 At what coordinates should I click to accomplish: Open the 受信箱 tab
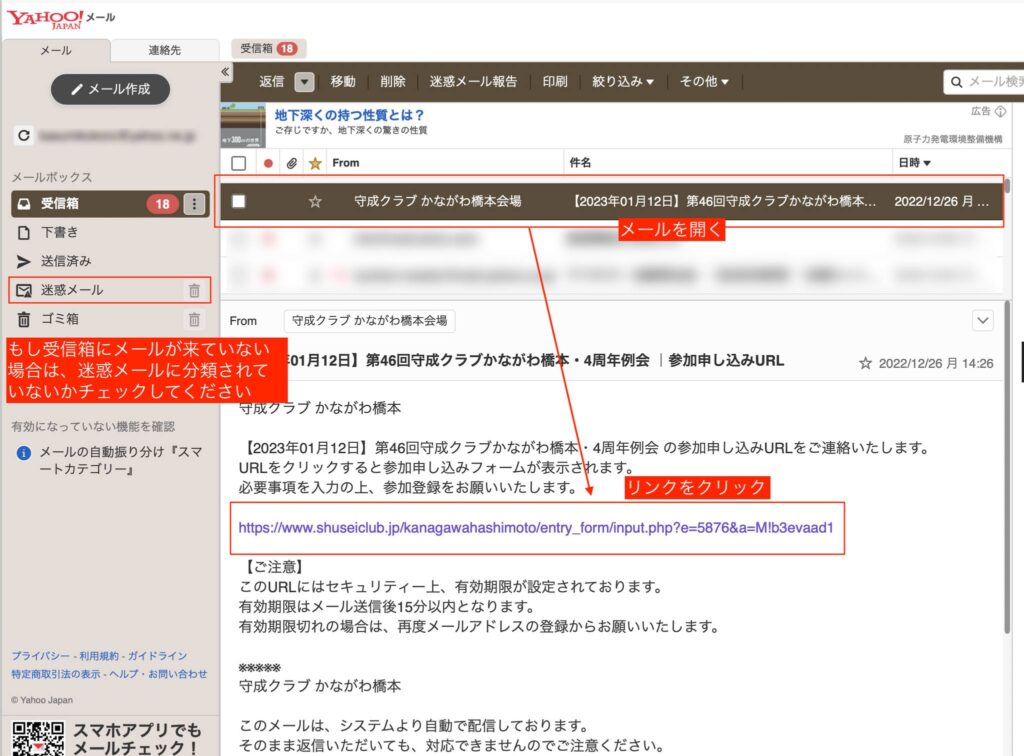coord(268,48)
